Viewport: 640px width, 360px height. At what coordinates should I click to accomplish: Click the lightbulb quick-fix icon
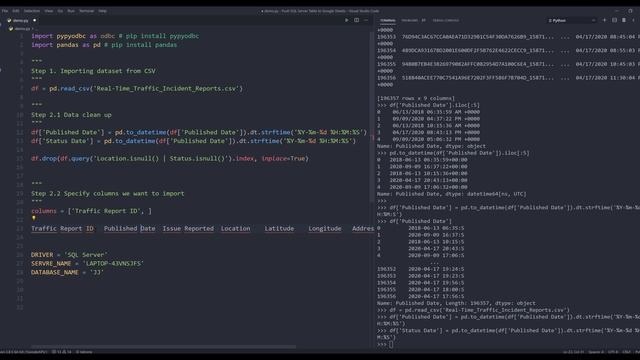click(x=34, y=219)
